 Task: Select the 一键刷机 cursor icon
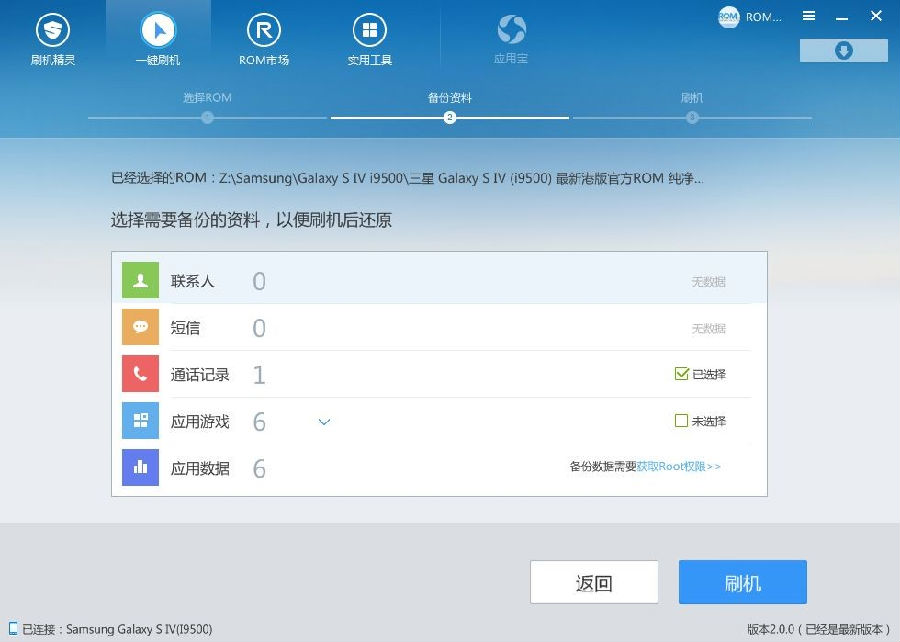click(x=158, y=30)
